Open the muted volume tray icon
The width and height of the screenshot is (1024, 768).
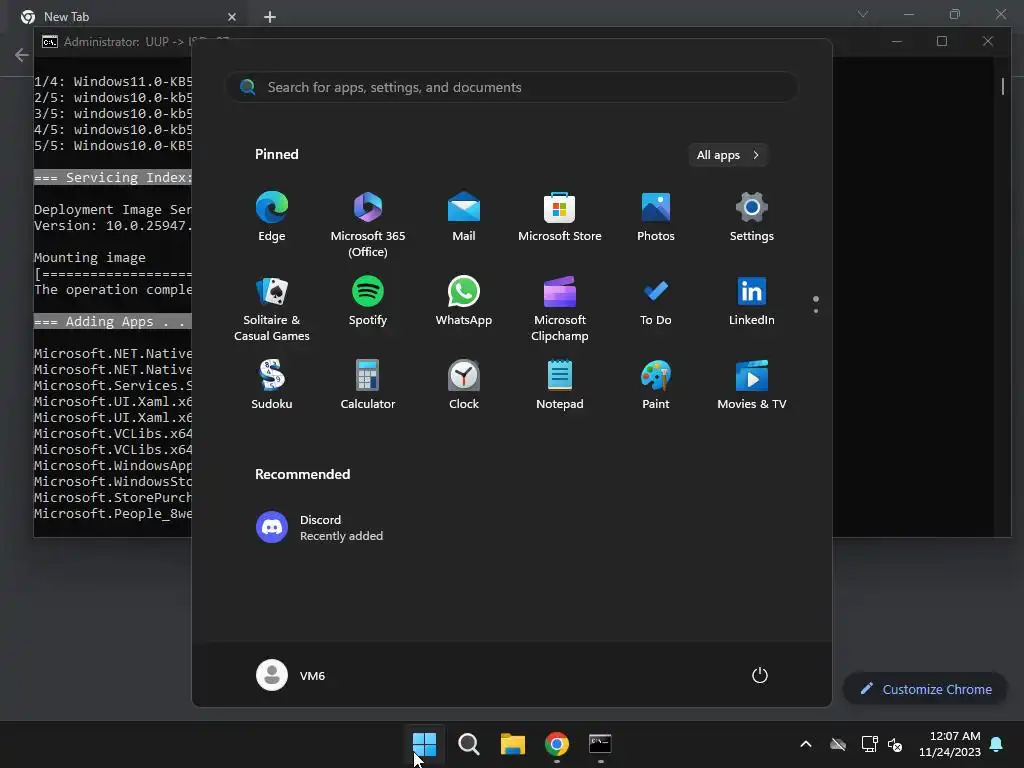pyautogui.click(x=895, y=744)
